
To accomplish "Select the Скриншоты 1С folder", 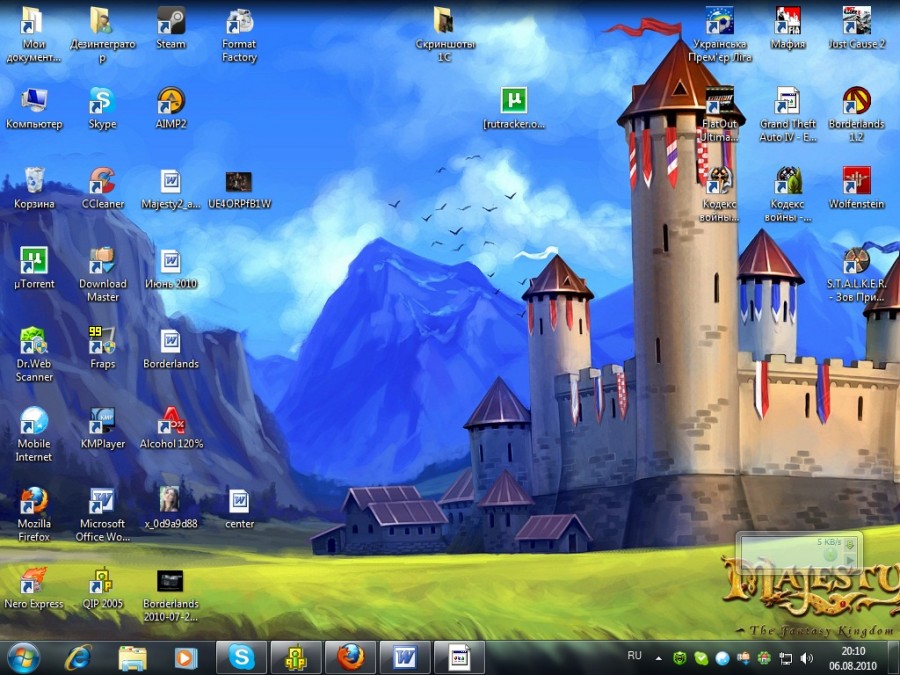I will (445, 36).
